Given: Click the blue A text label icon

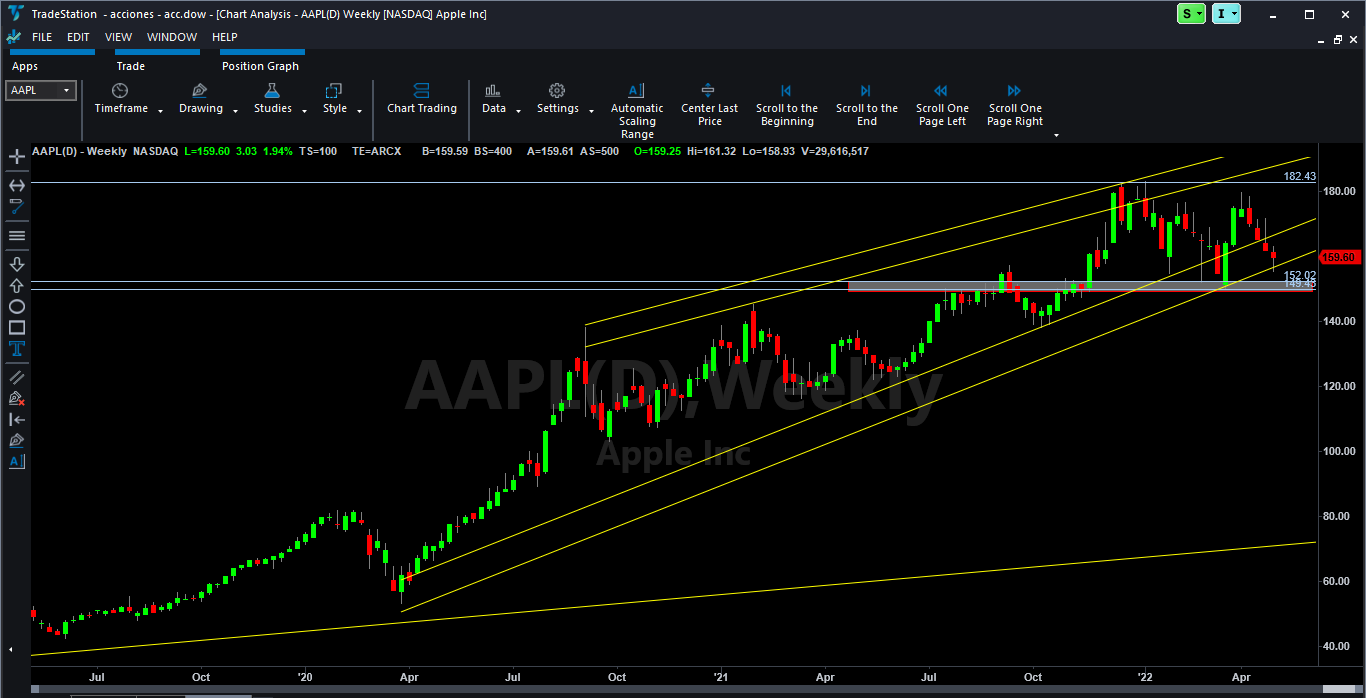Looking at the screenshot, I should coord(17,461).
